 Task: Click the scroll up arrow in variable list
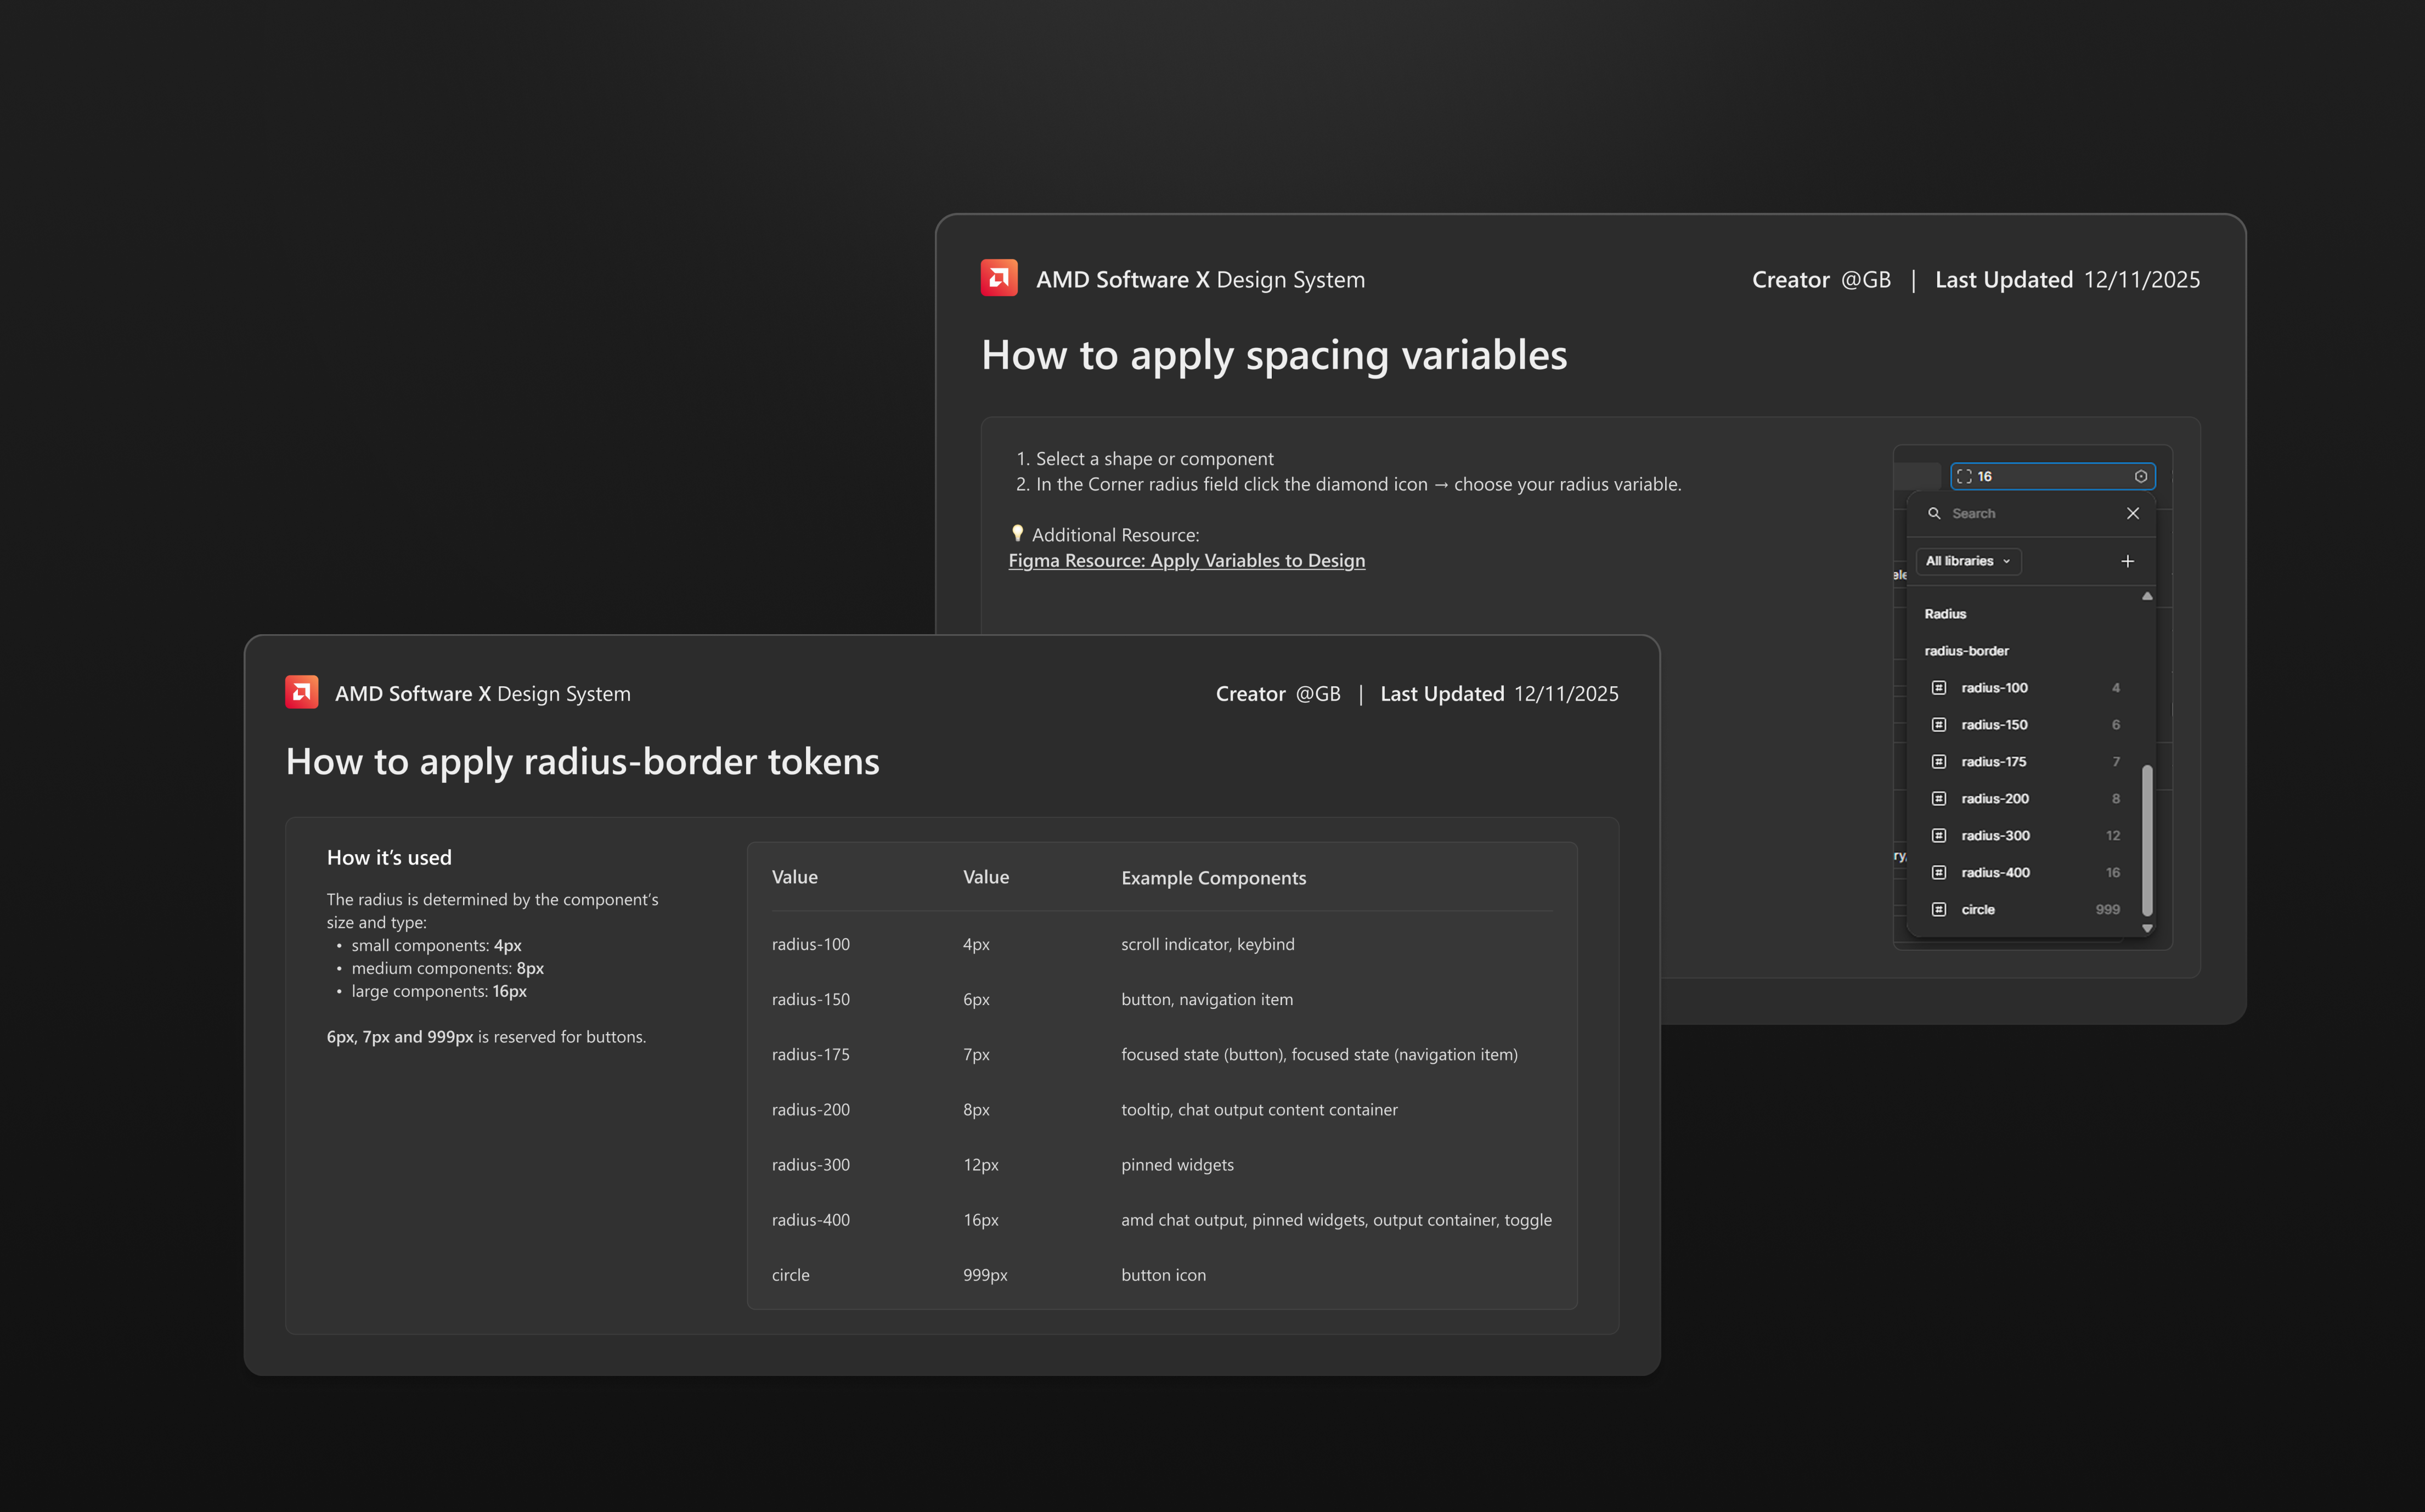[2146, 596]
